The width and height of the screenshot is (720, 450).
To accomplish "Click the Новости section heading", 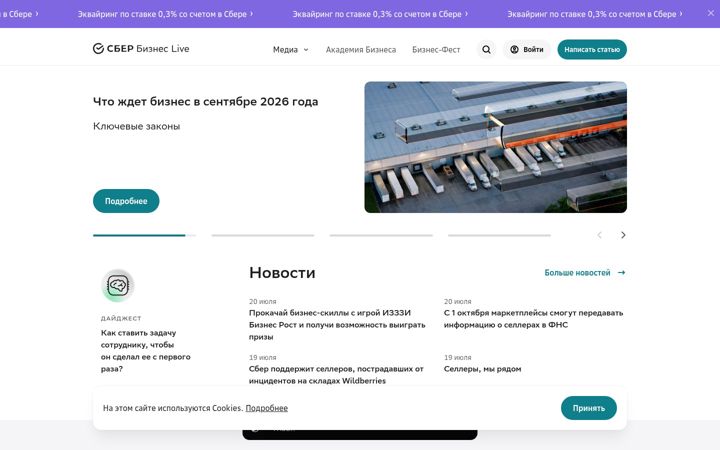I will click(282, 273).
